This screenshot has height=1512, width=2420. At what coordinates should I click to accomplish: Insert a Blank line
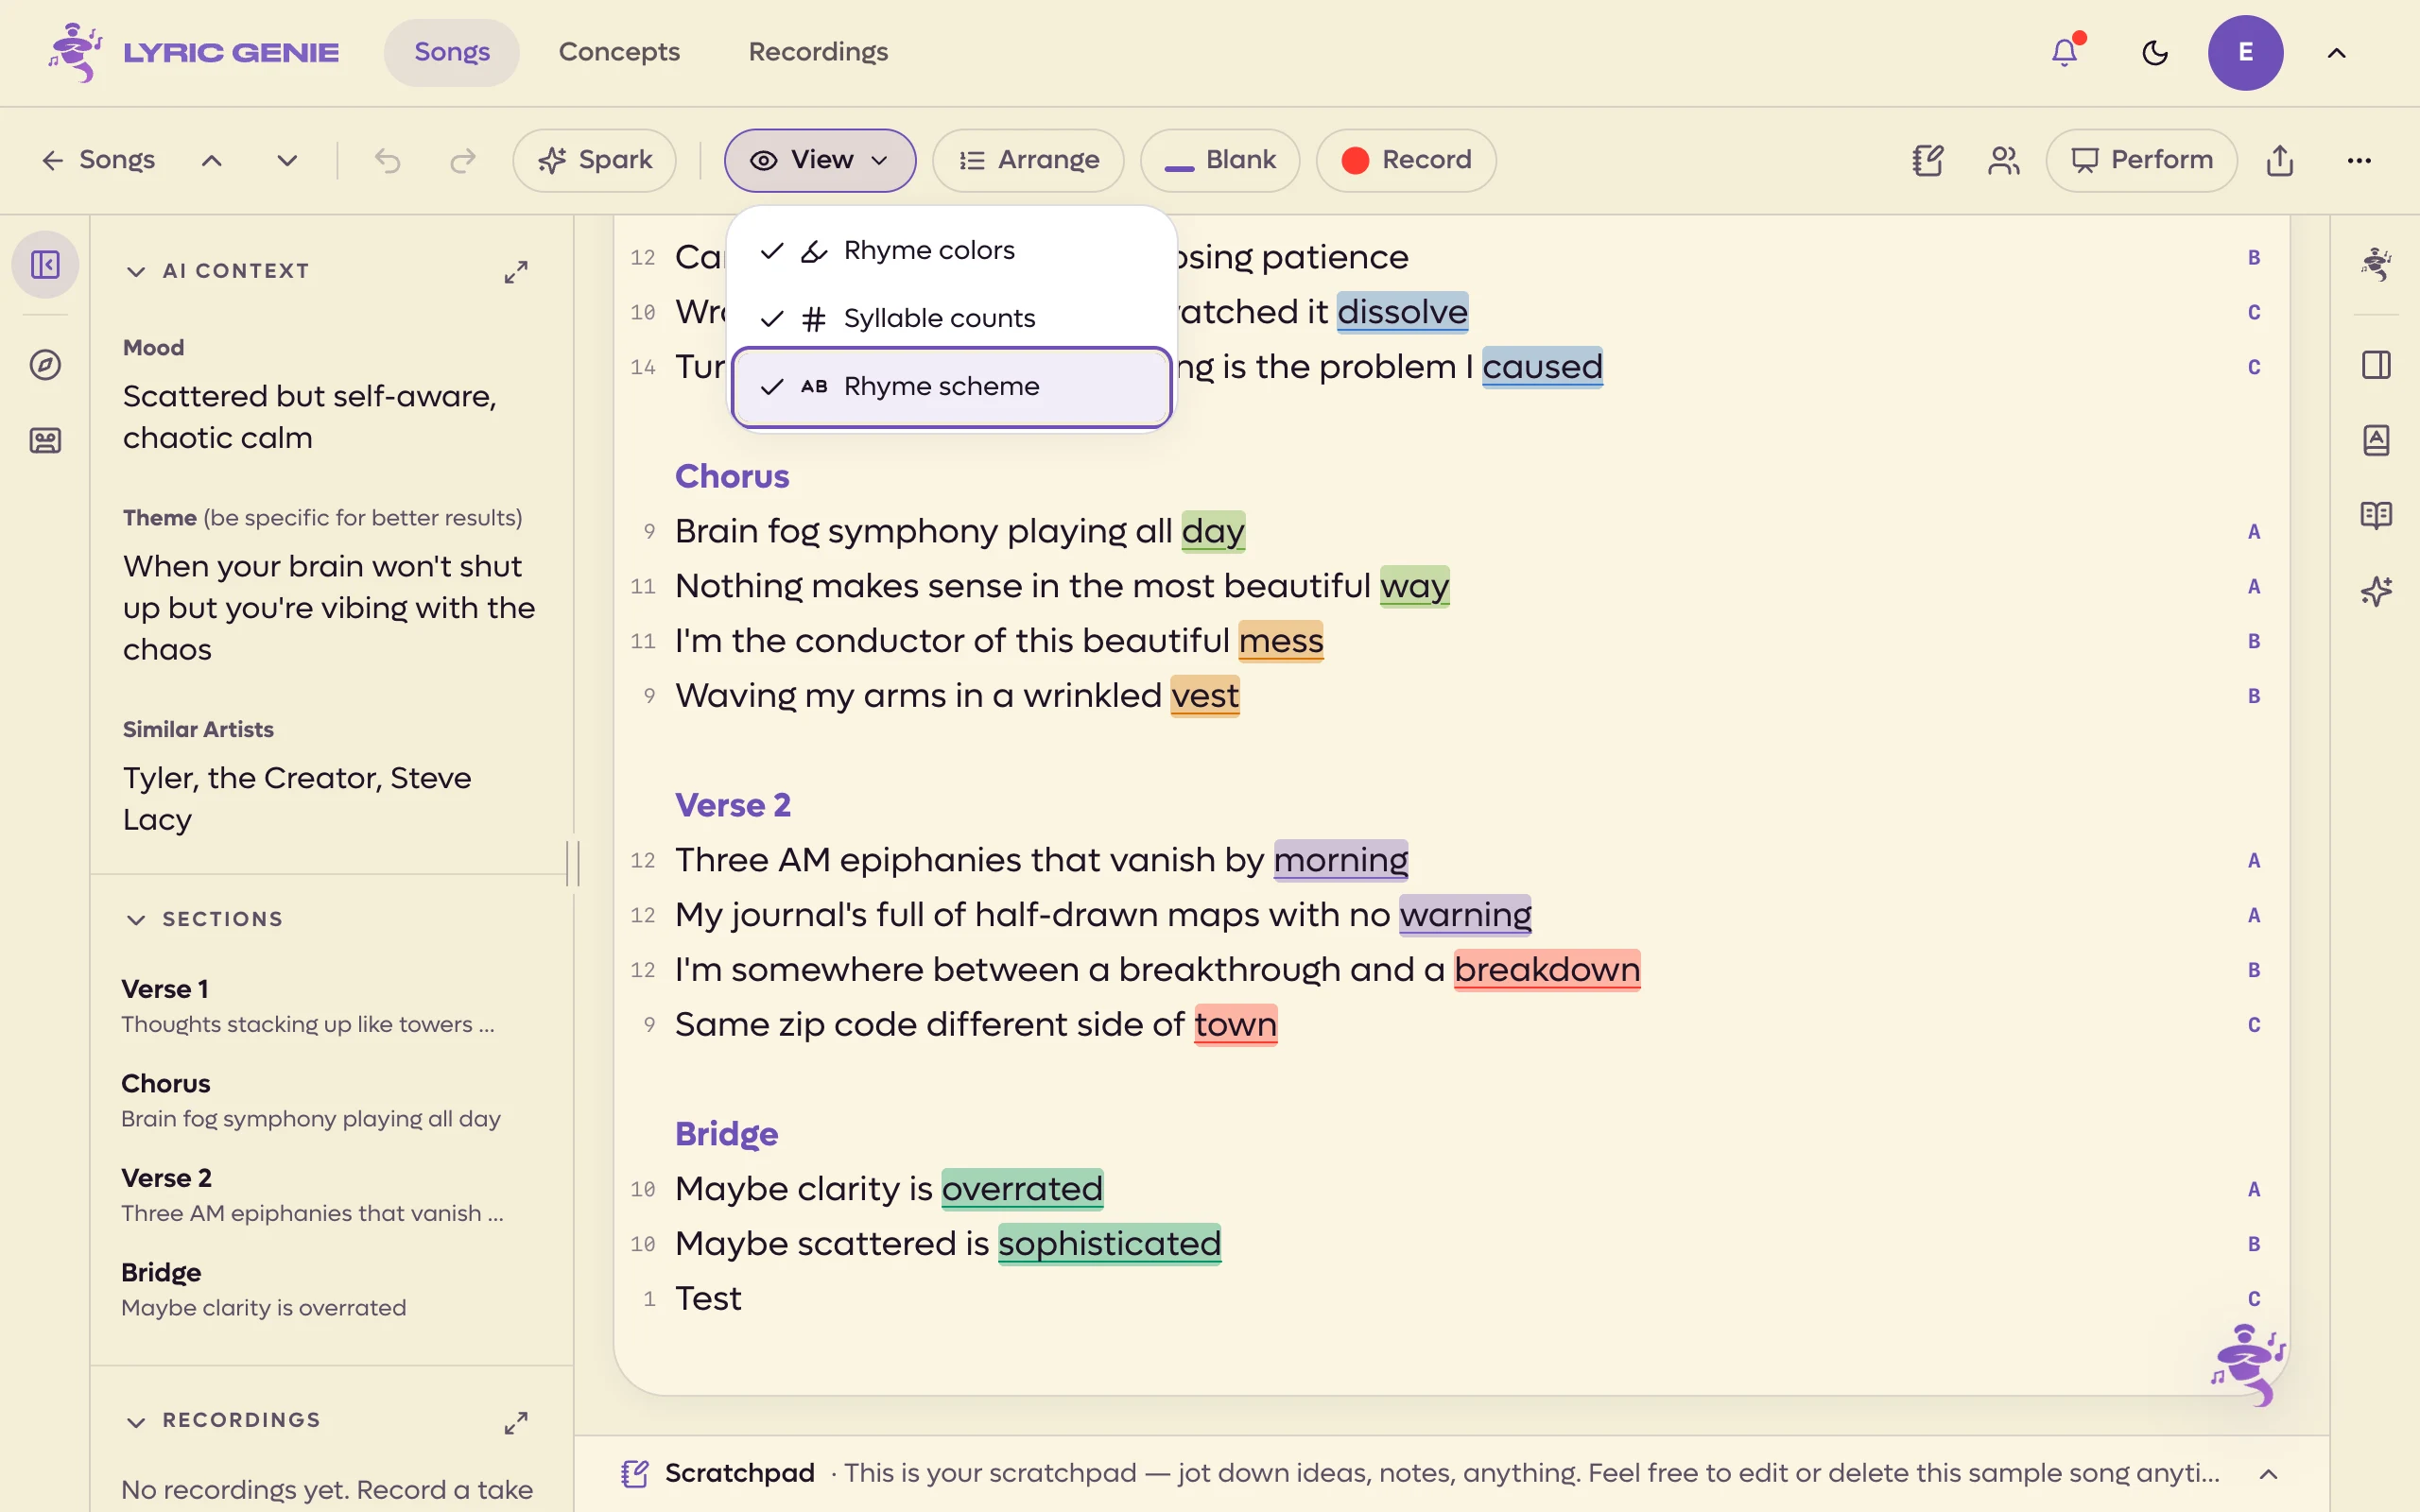(x=1220, y=160)
